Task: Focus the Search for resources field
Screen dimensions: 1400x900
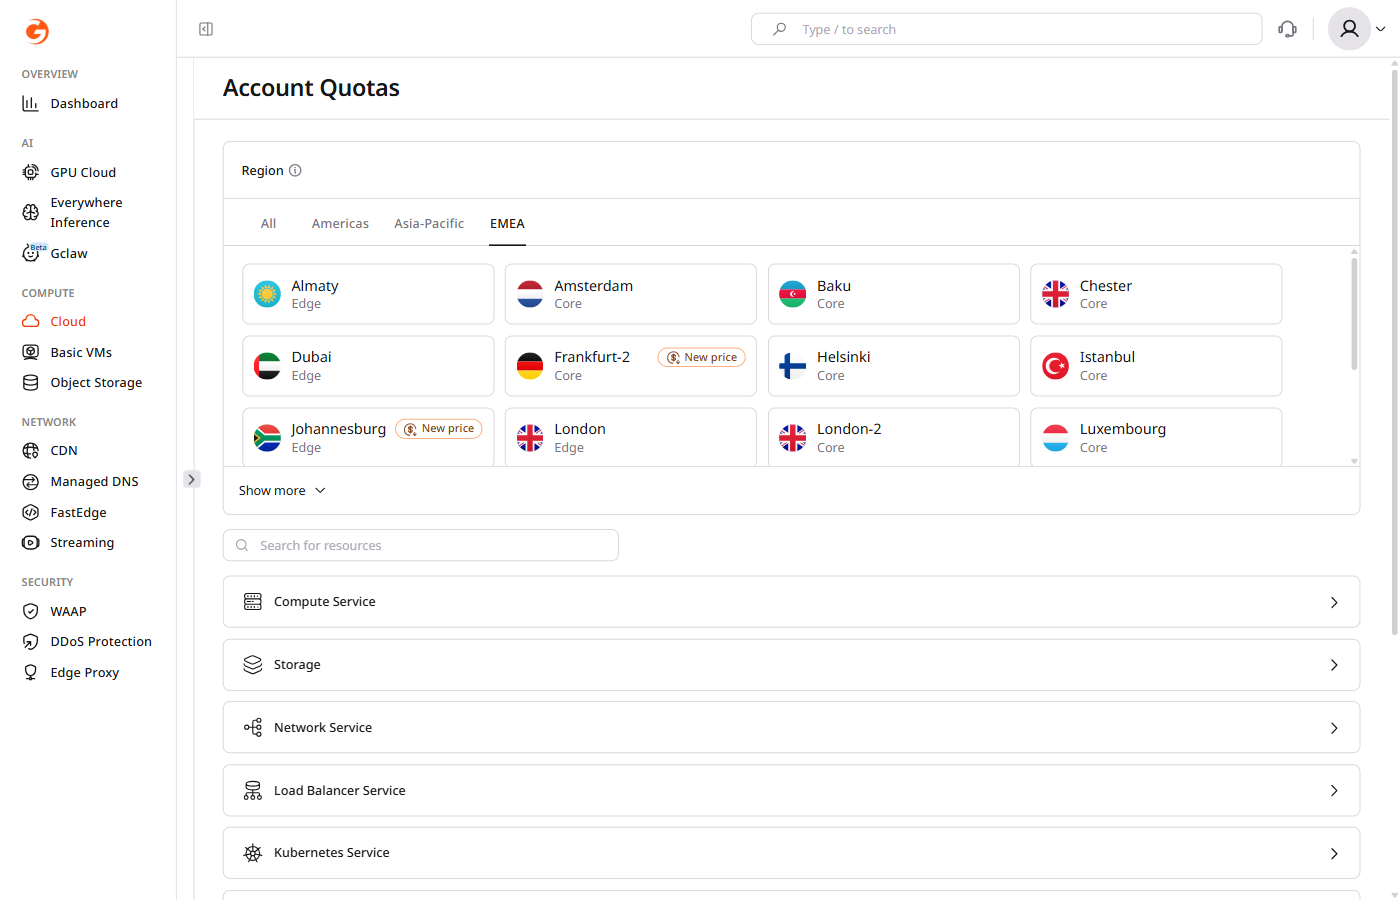Action: tap(421, 545)
